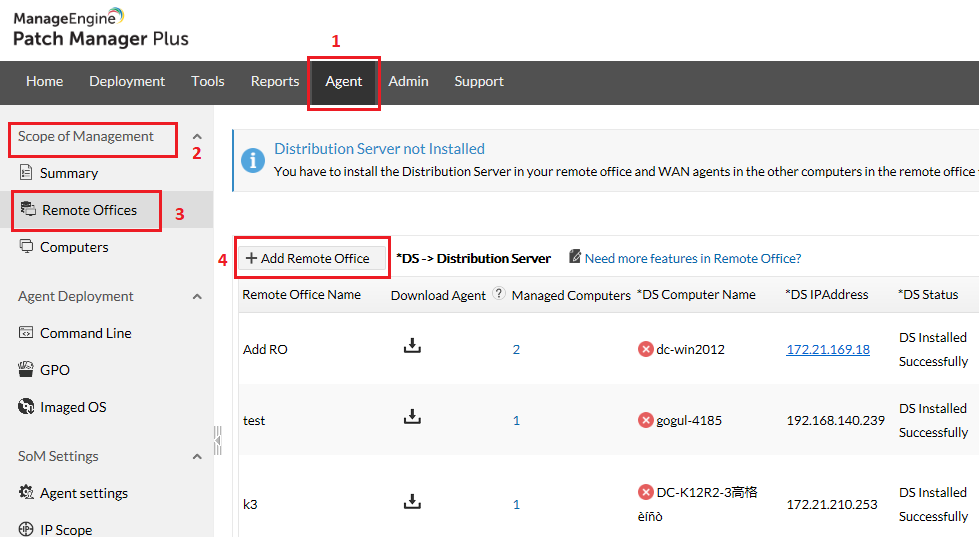Open the Reports tab
Image resolution: width=979 pixels, height=537 pixels.
tap(275, 81)
